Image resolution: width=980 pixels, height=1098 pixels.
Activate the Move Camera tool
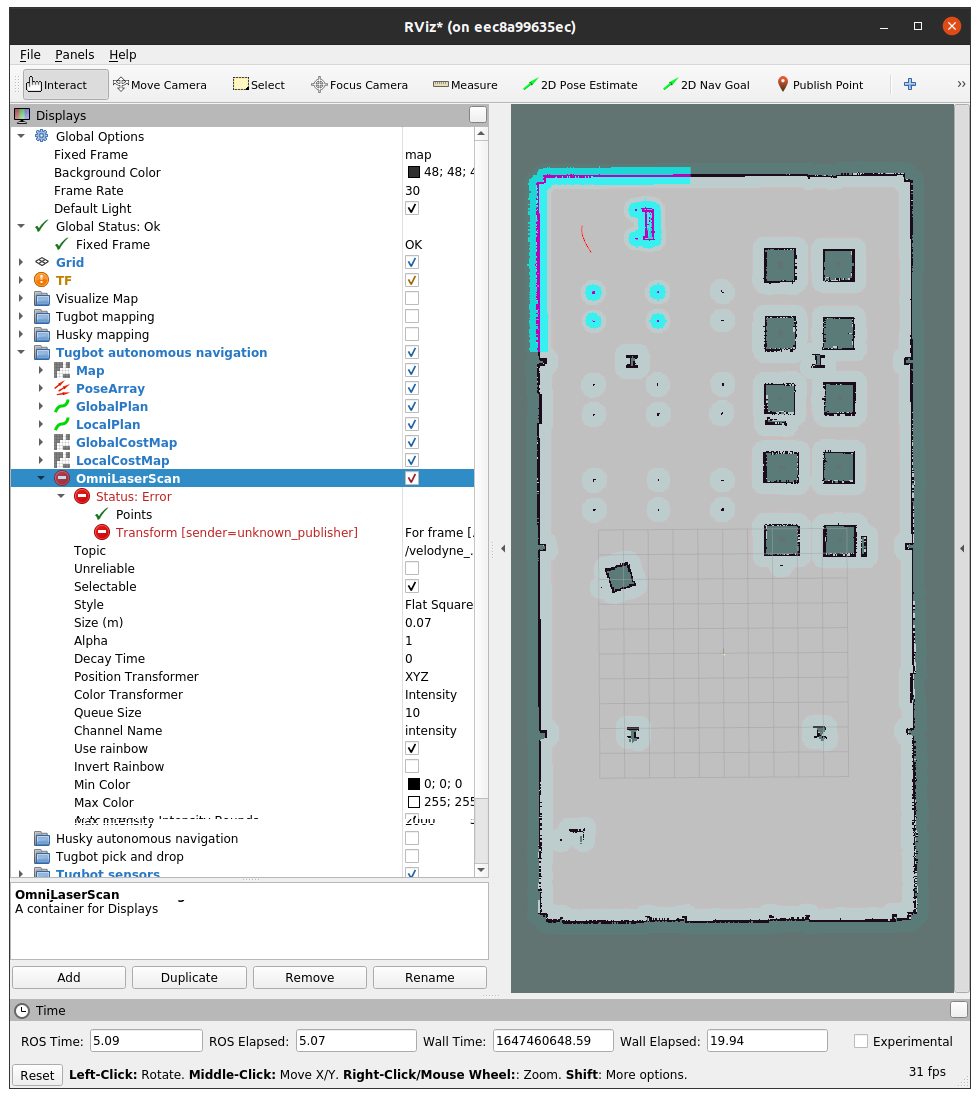[x=160, y=85]
